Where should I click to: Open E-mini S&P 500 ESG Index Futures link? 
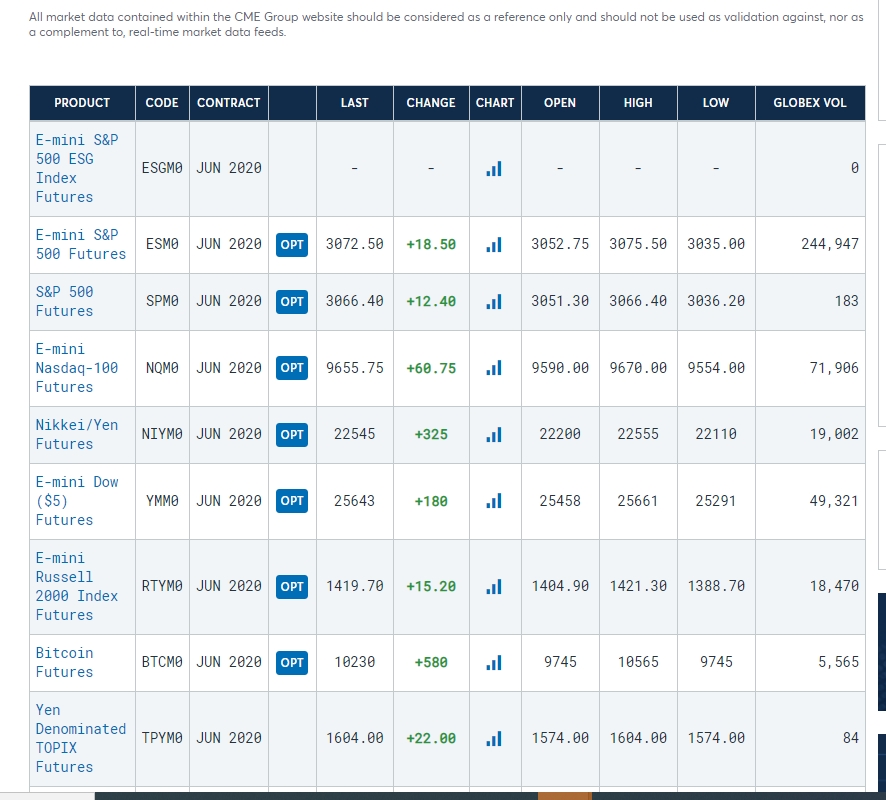[77, 168]
